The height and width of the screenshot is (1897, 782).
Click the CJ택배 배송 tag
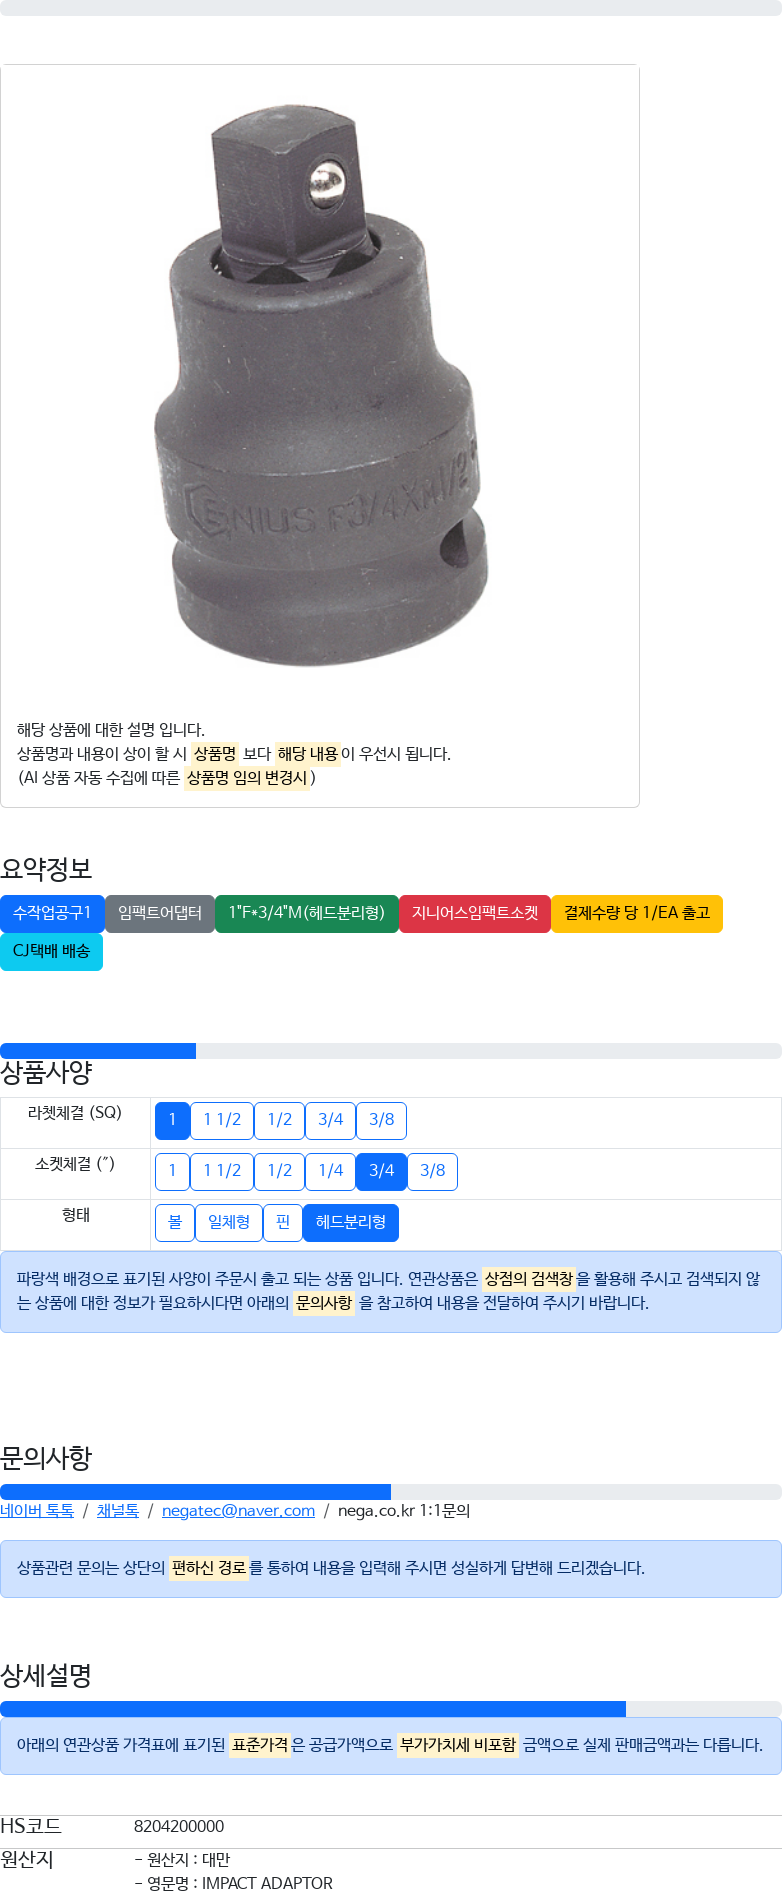[x=52, y=951]
